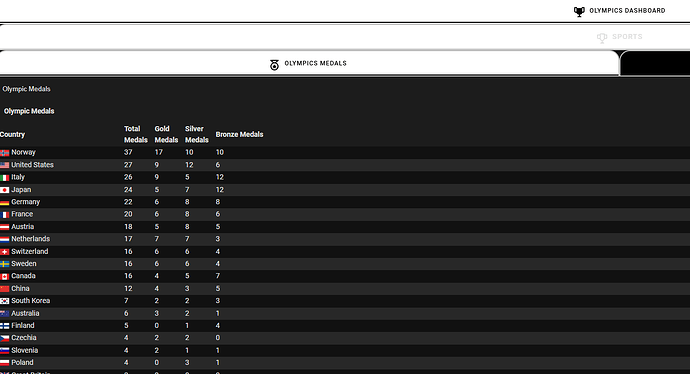Viewport: 690px width, 374px height.
Task: Open the black tab right of Olympics Medals
Action: pyautogui.click(x=655, y=63)
